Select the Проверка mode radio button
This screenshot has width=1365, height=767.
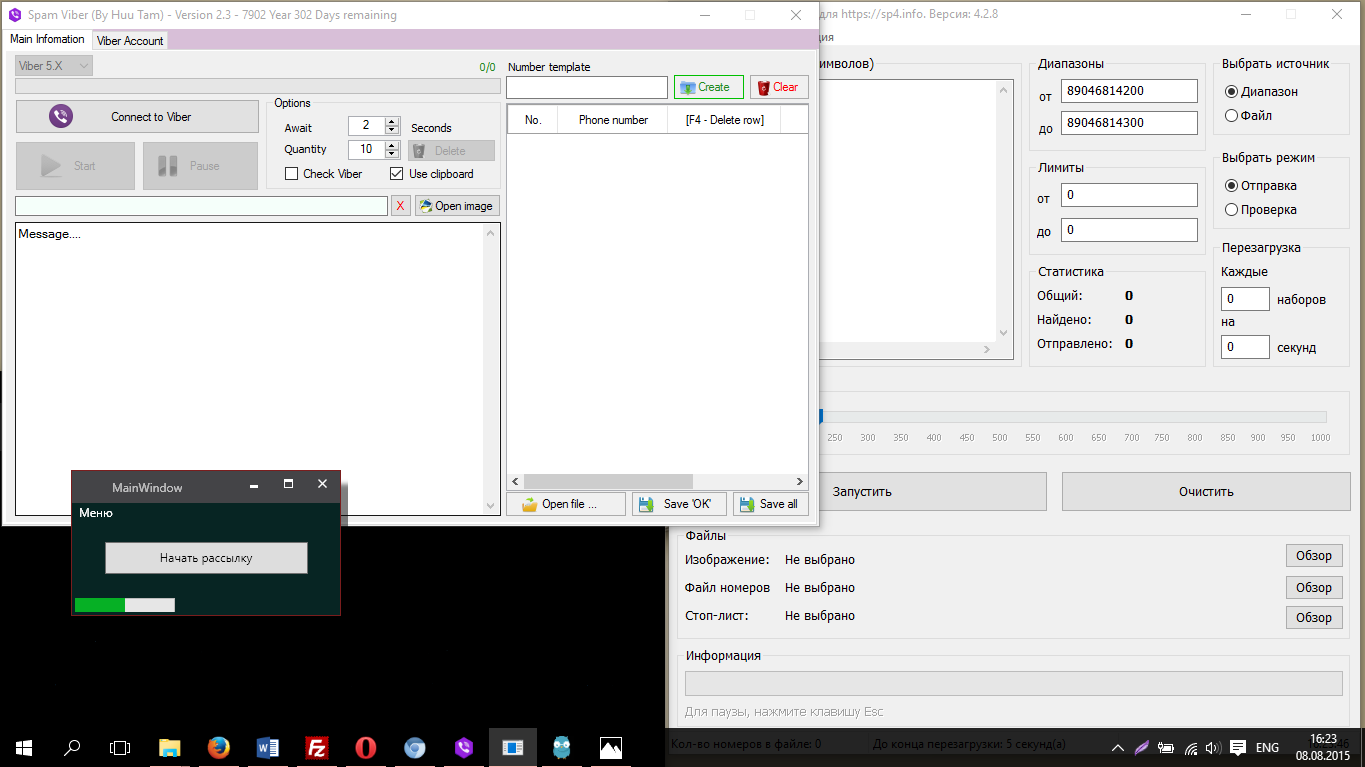[x=1232, y=209]
